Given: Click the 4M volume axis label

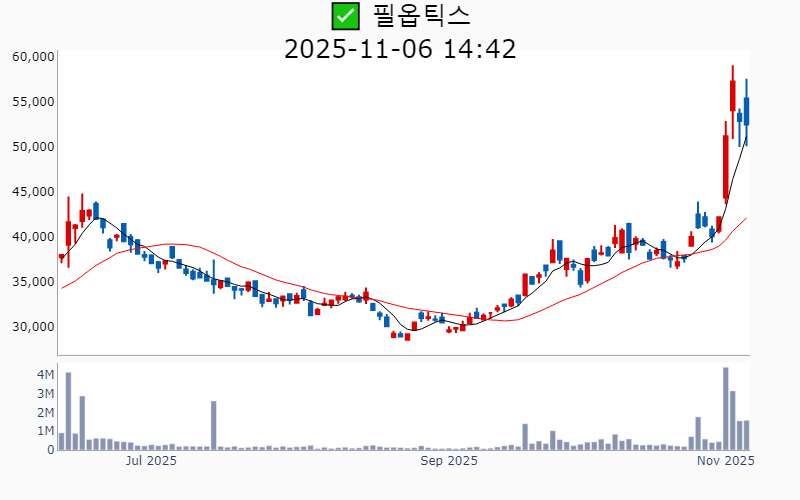Looking at the screenshot, I should pyautogui.click(x=45, y=374).
